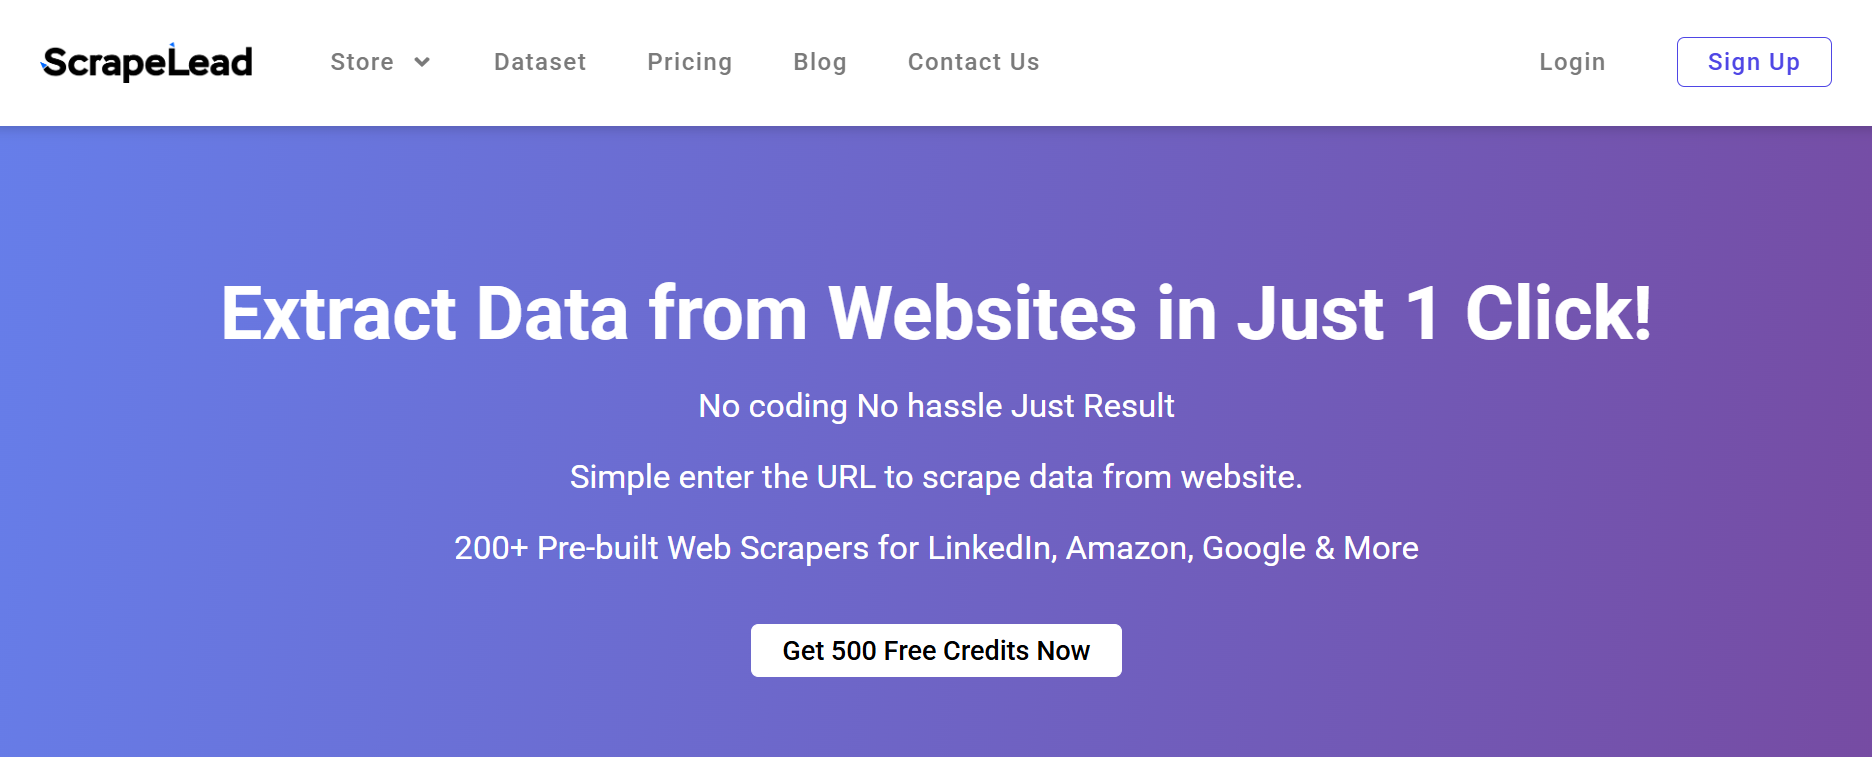Click the word Websites in headline
The width and height of the screenshot is (1872, 757).
click(x=982, y=313)
